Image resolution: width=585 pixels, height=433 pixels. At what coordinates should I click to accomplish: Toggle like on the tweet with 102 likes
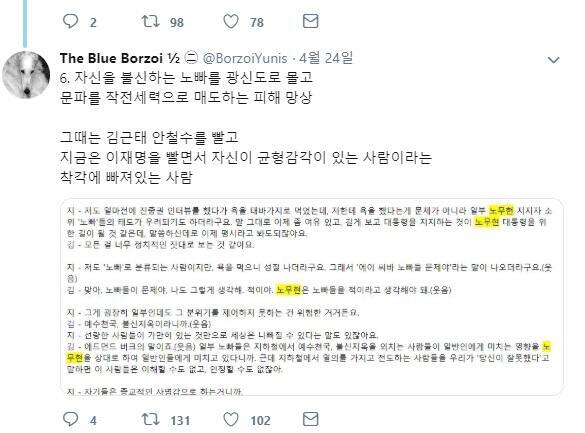click(231, 420)
